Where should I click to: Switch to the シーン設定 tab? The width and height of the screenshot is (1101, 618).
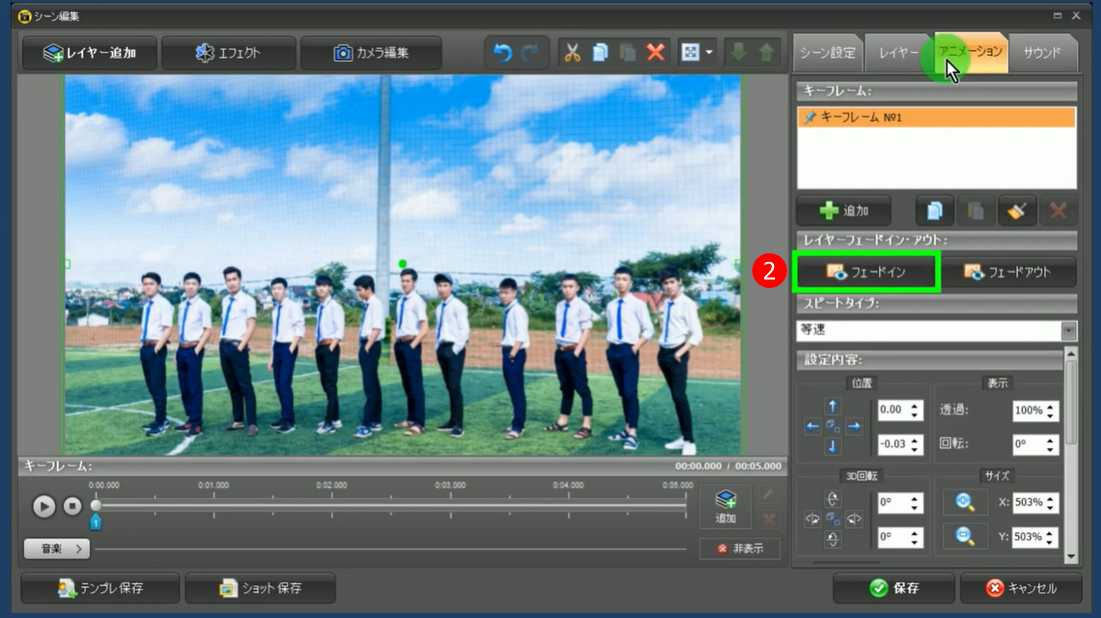827,53
